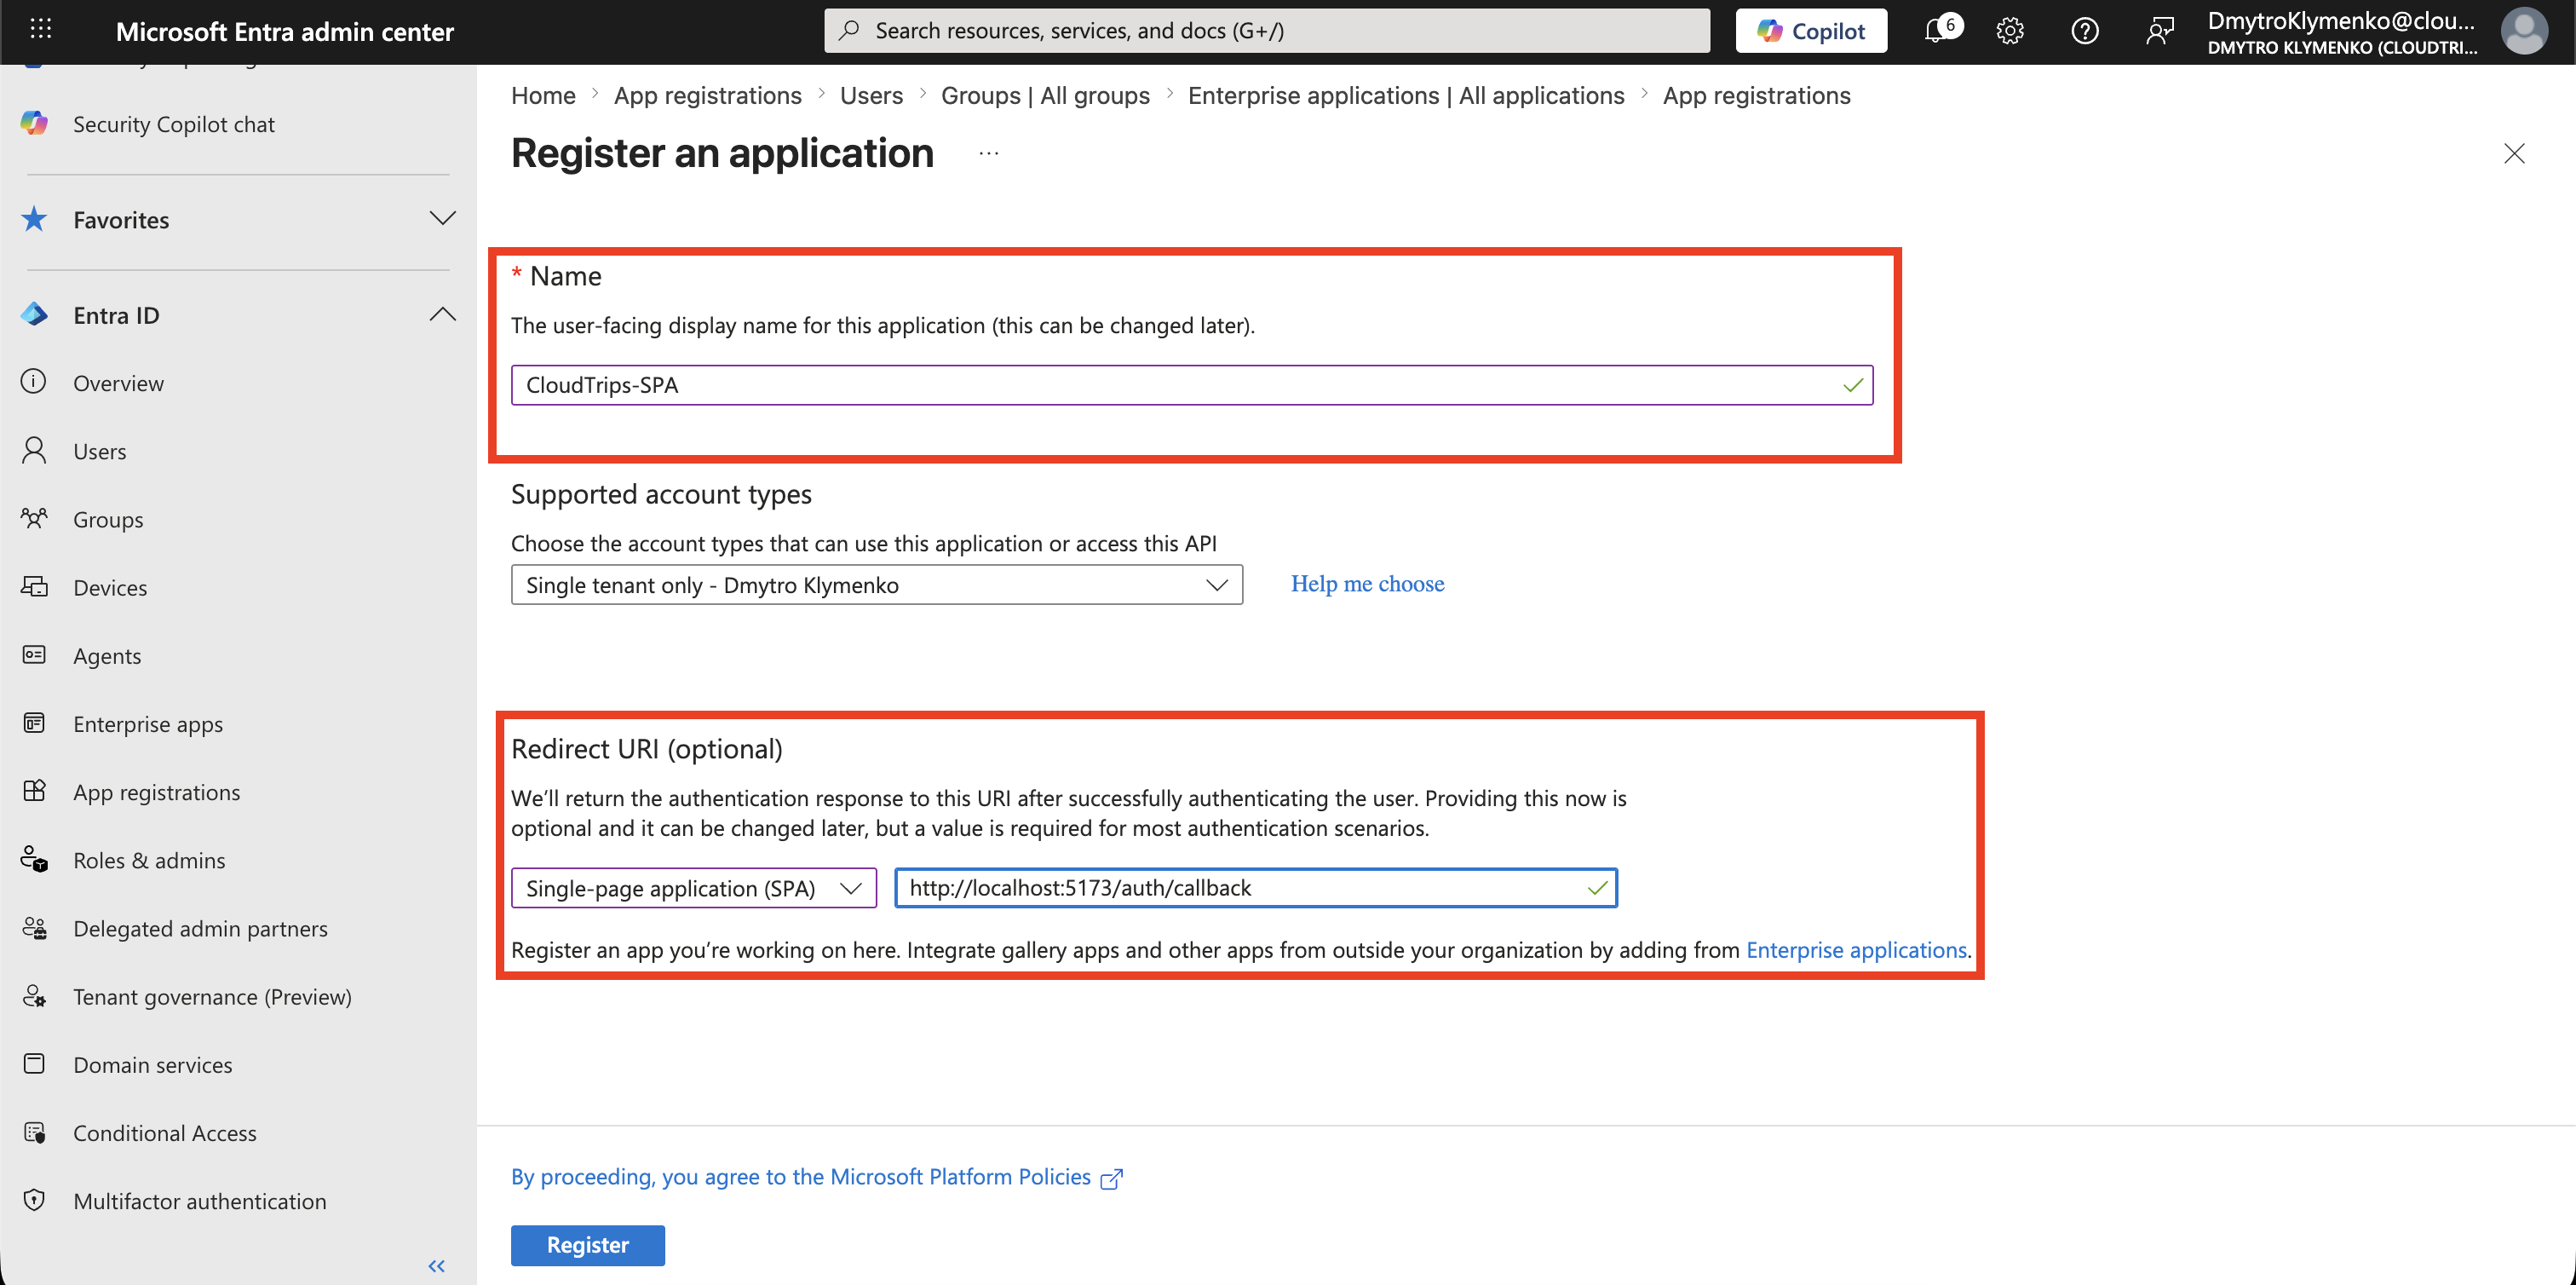Click the Enterprise apps icon
Screen dimensions: 2576x1285
pos(34,723)
